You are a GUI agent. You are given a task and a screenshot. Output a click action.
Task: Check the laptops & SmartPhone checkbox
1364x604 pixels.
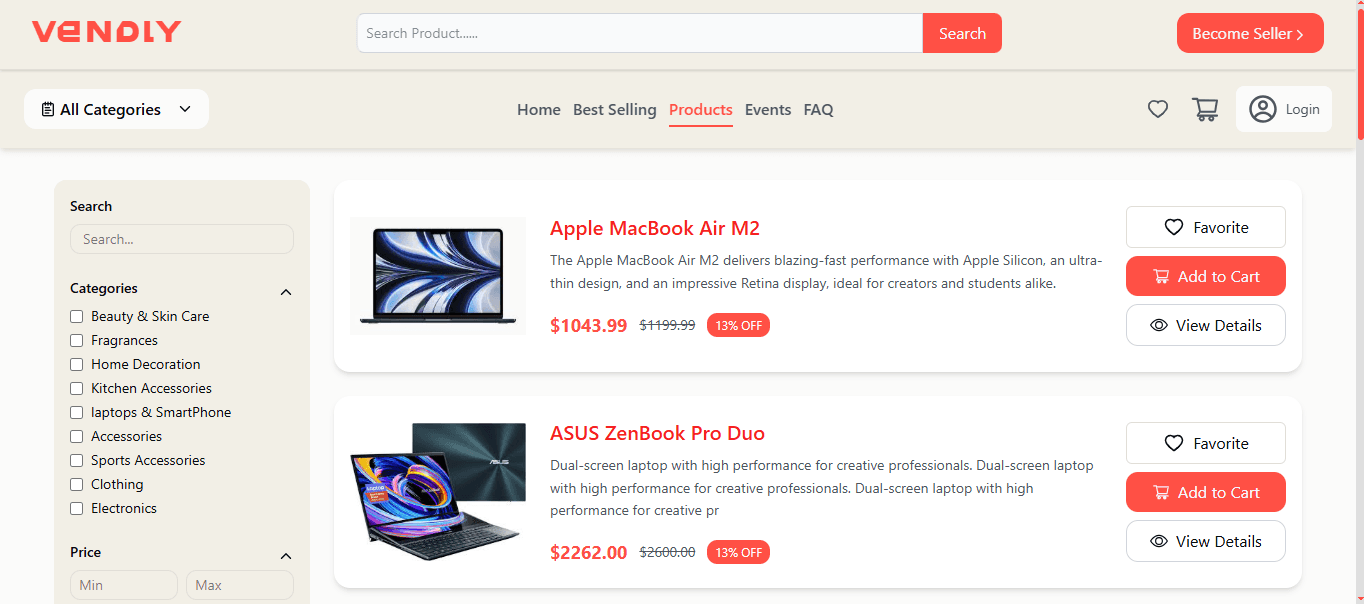pyautogui.click(x=76, y=412)
